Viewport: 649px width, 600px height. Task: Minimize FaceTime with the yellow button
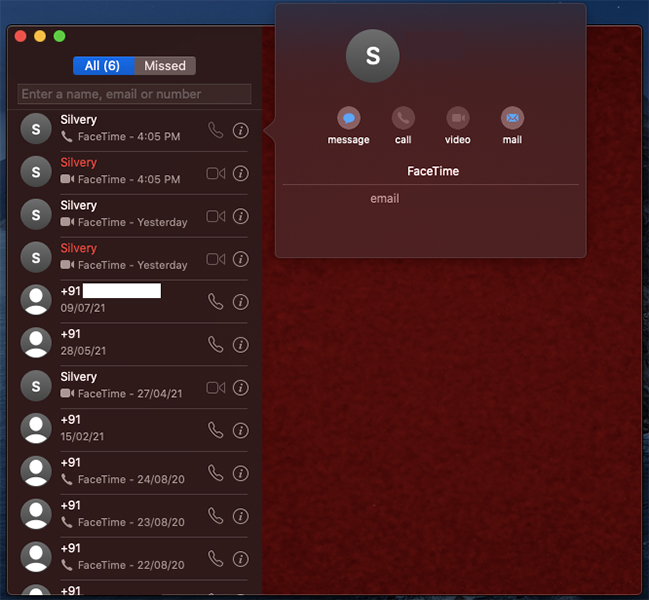point(40,36)
